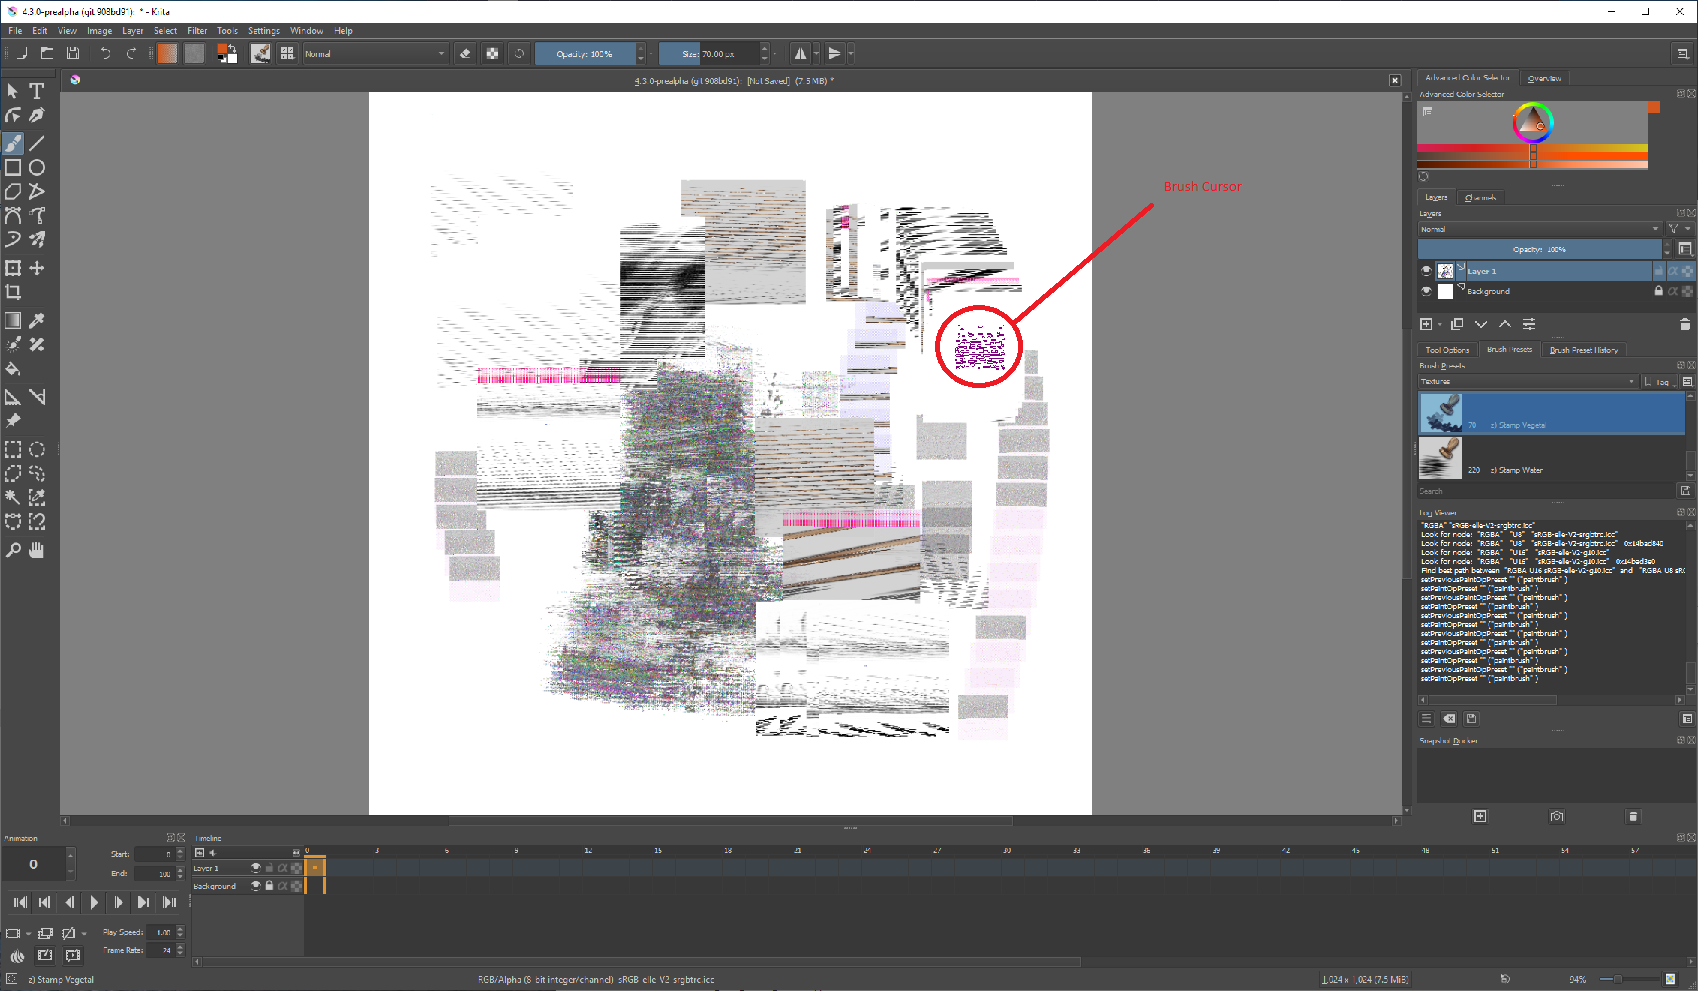The height and width of the screenshot is (999, 1702).
Task: Unlock the Background layer in the Layers docker
Action: [1658, 291]
